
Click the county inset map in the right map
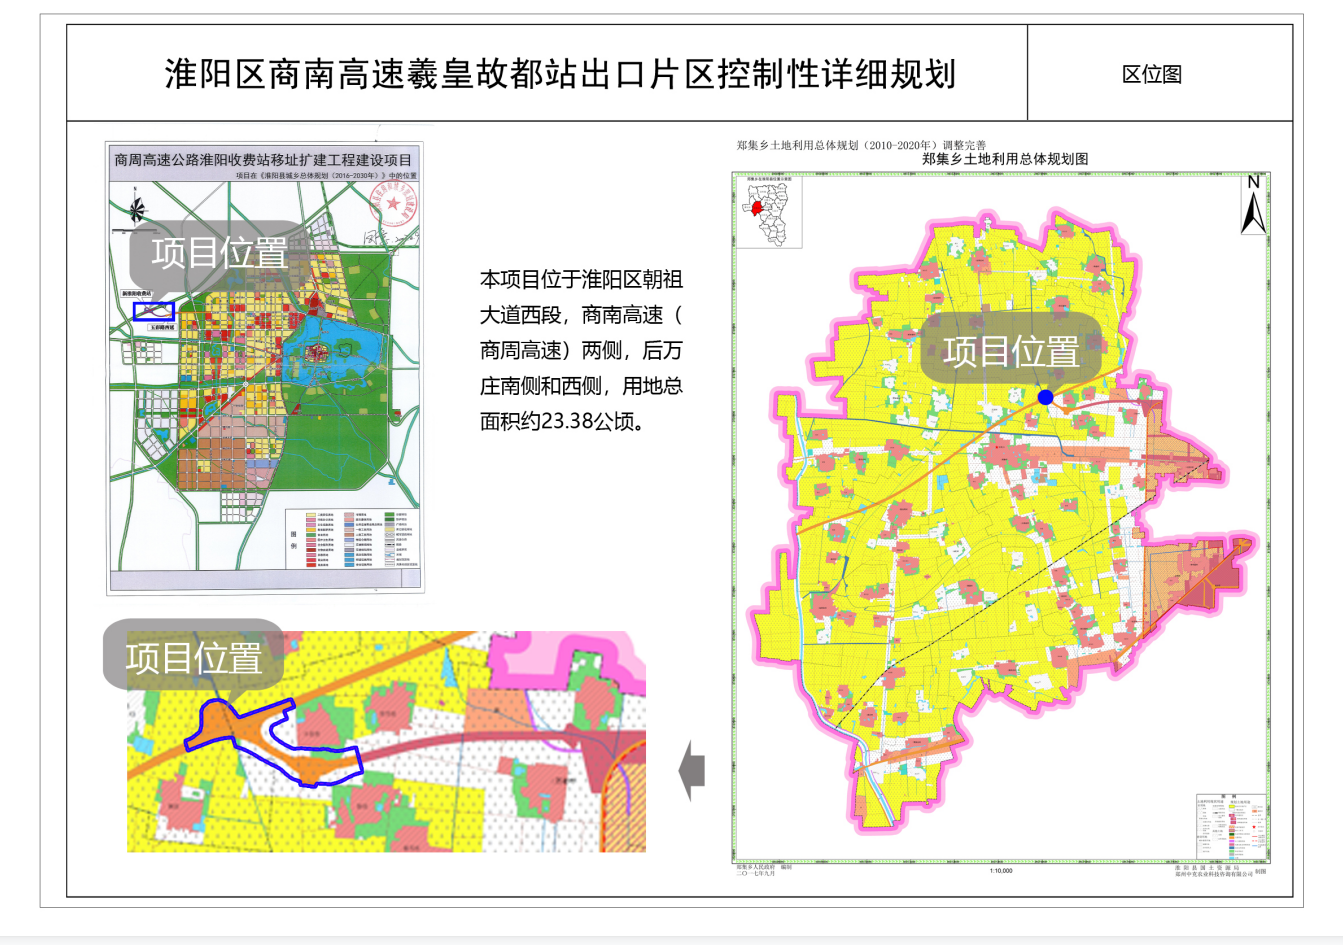pyautogui.click(x=771, y=212)
